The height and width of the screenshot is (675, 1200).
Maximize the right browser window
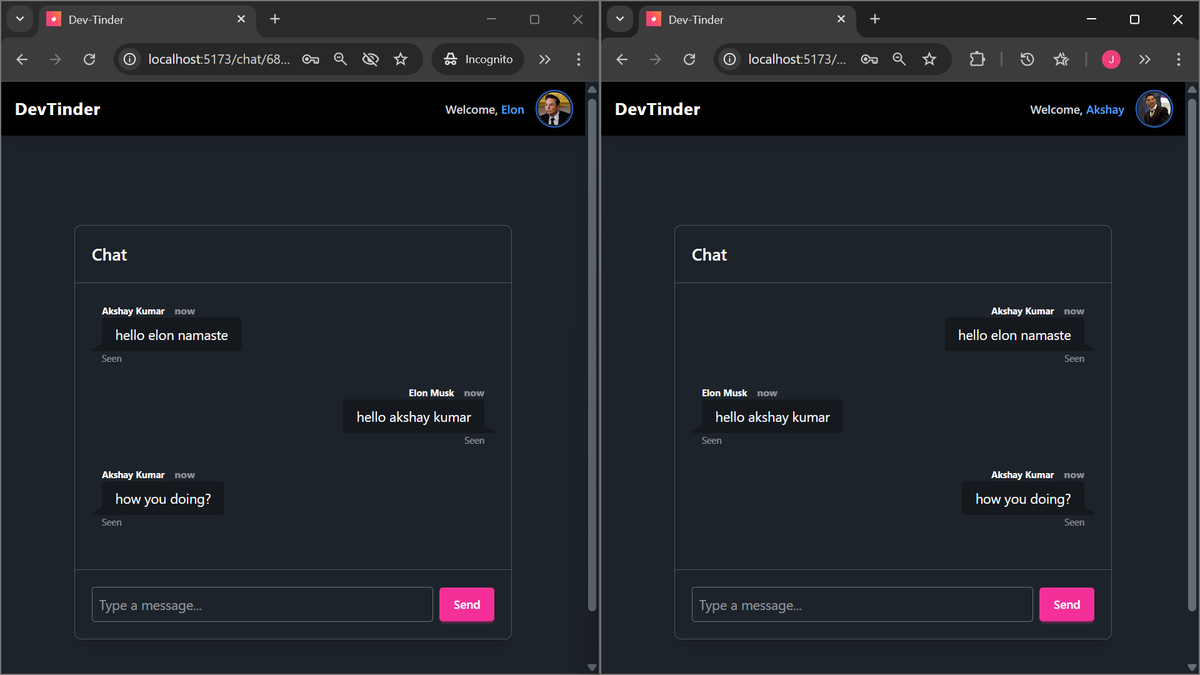point(1134,19)
